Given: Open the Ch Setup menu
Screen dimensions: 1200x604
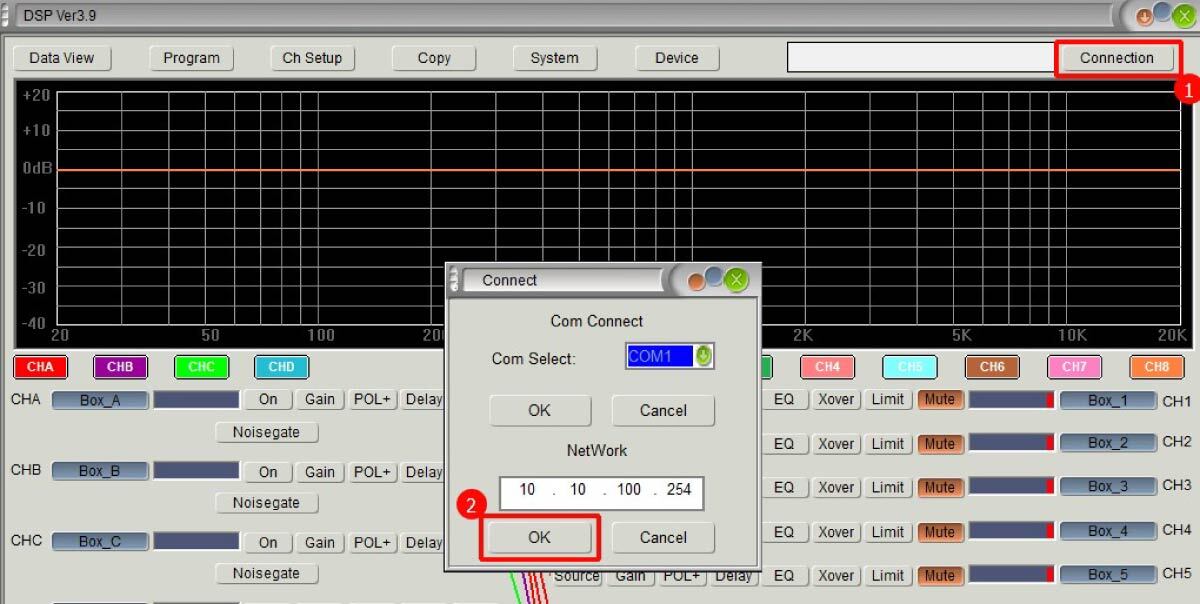Looking at the screenshot, I should tap(312, 58).
